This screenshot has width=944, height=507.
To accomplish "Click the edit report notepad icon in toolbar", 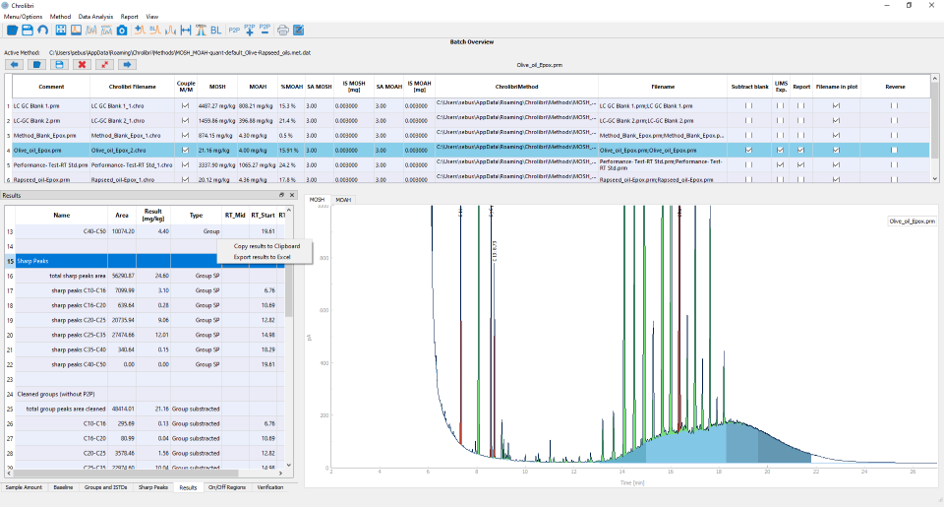I will pos(299,30).
